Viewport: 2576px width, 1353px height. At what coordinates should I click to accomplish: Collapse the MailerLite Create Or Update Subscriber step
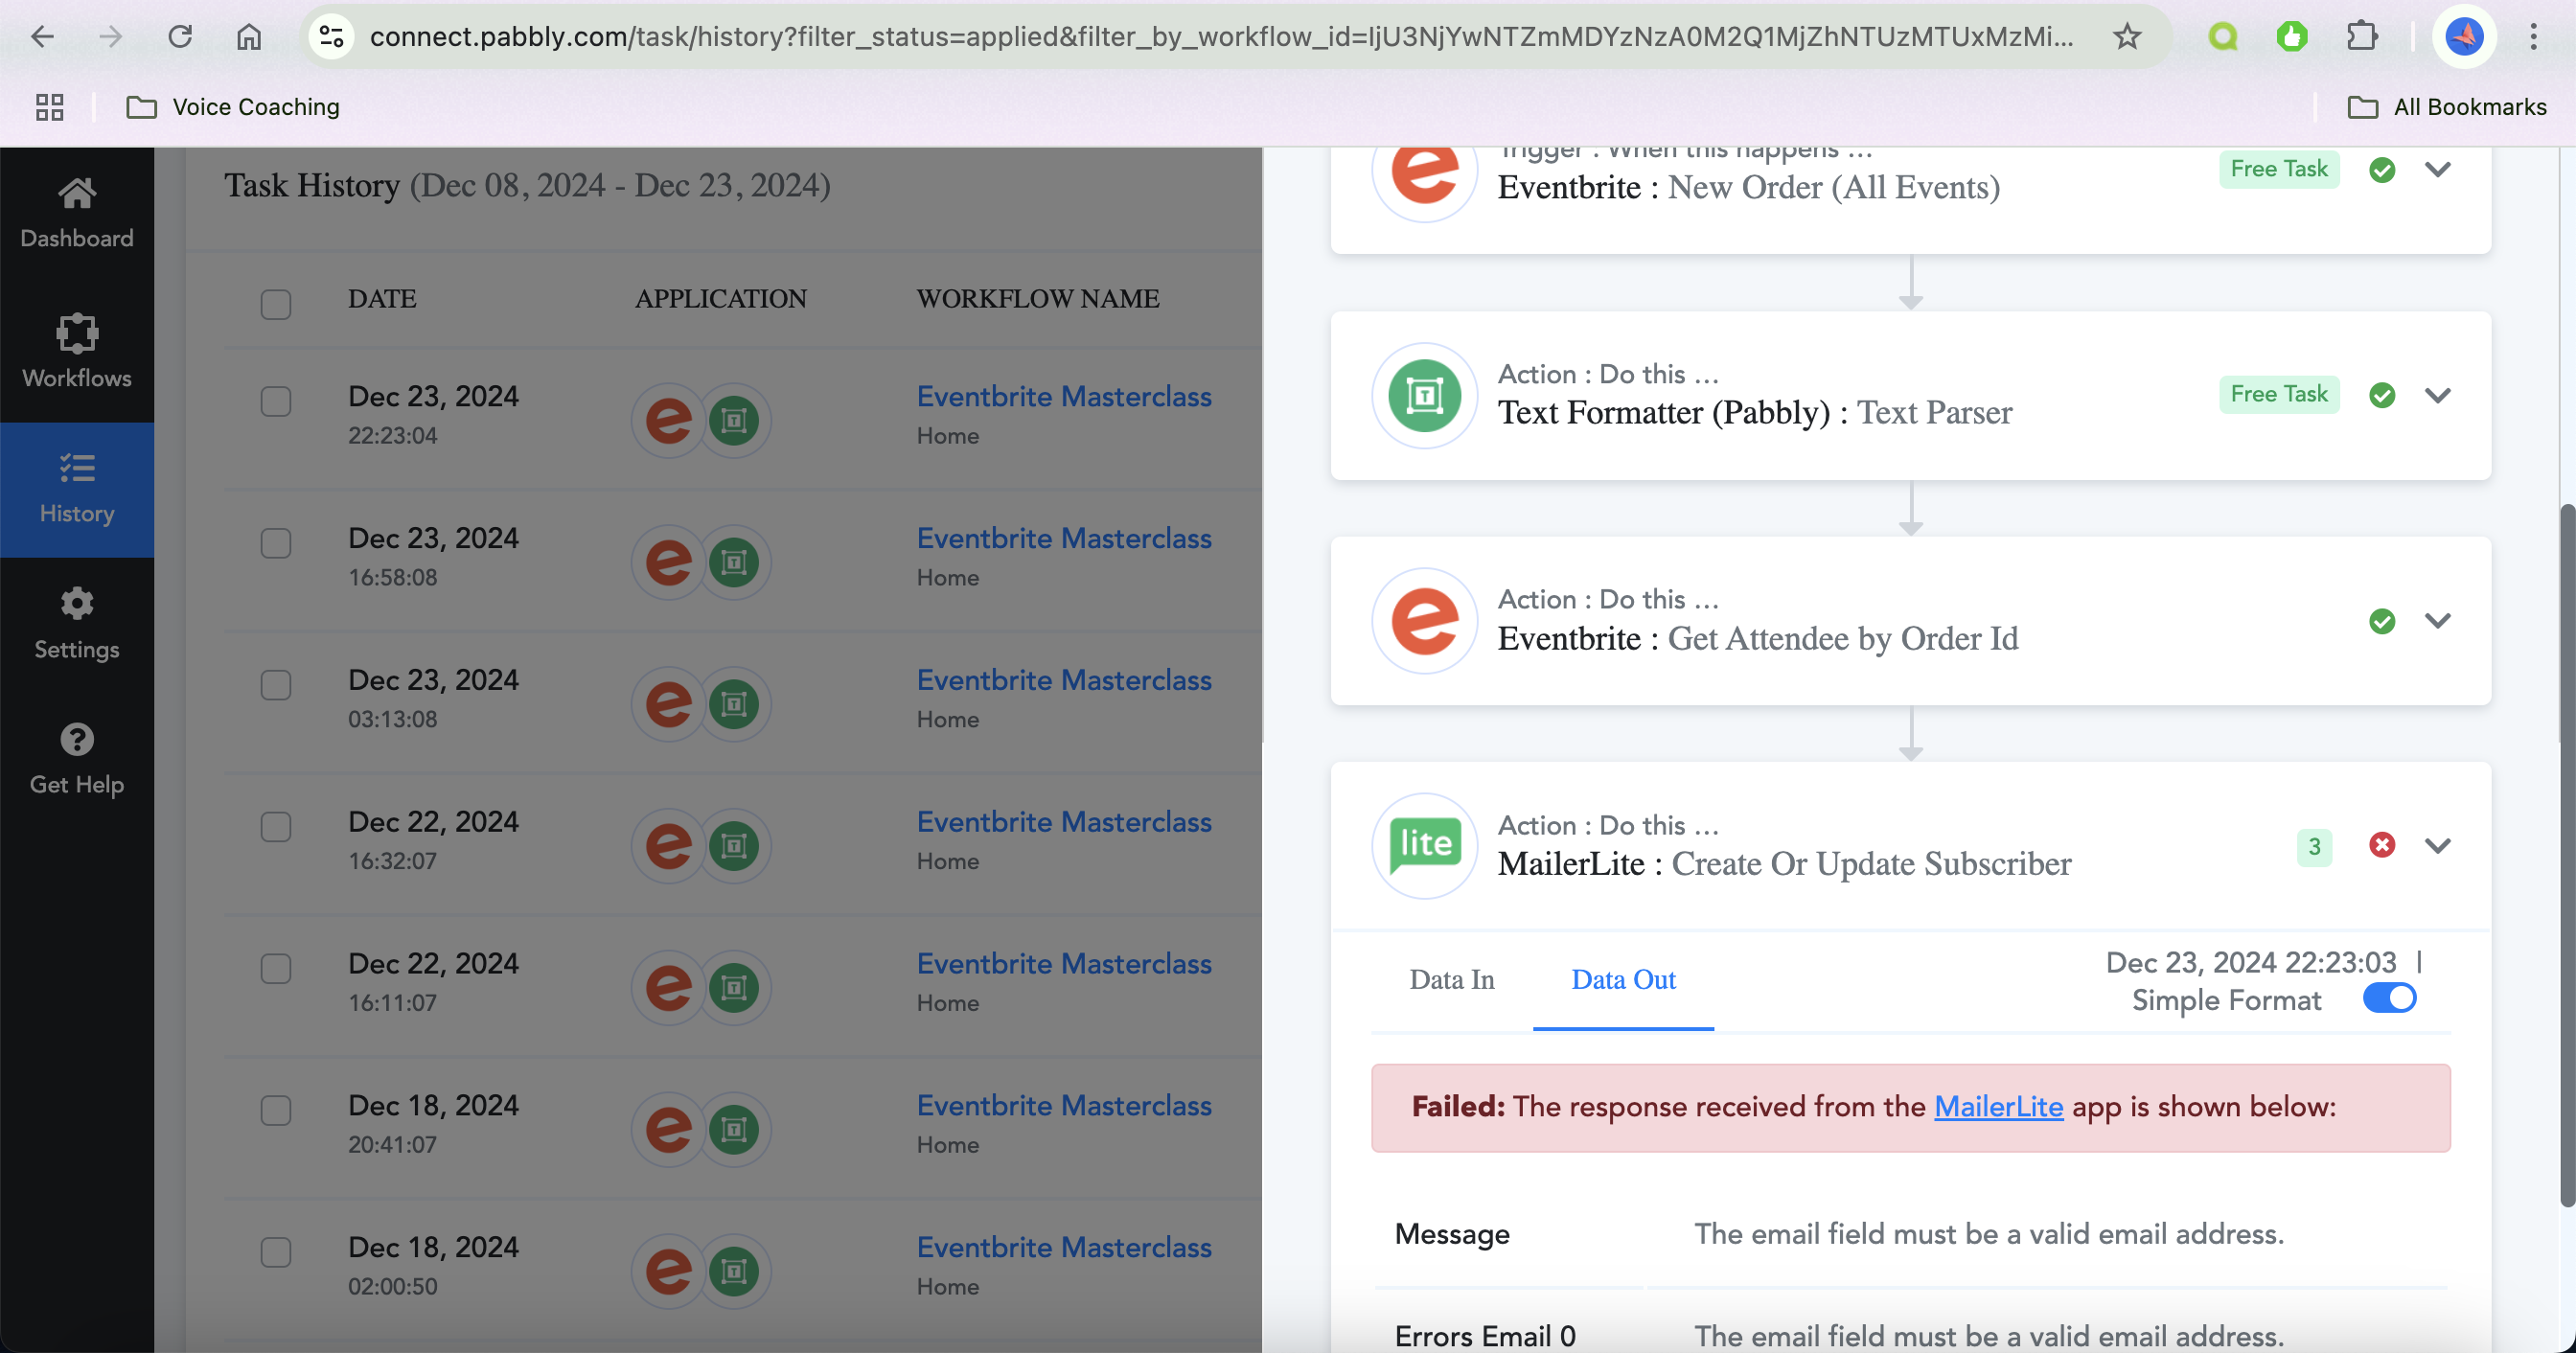(x=2438, y=846)
